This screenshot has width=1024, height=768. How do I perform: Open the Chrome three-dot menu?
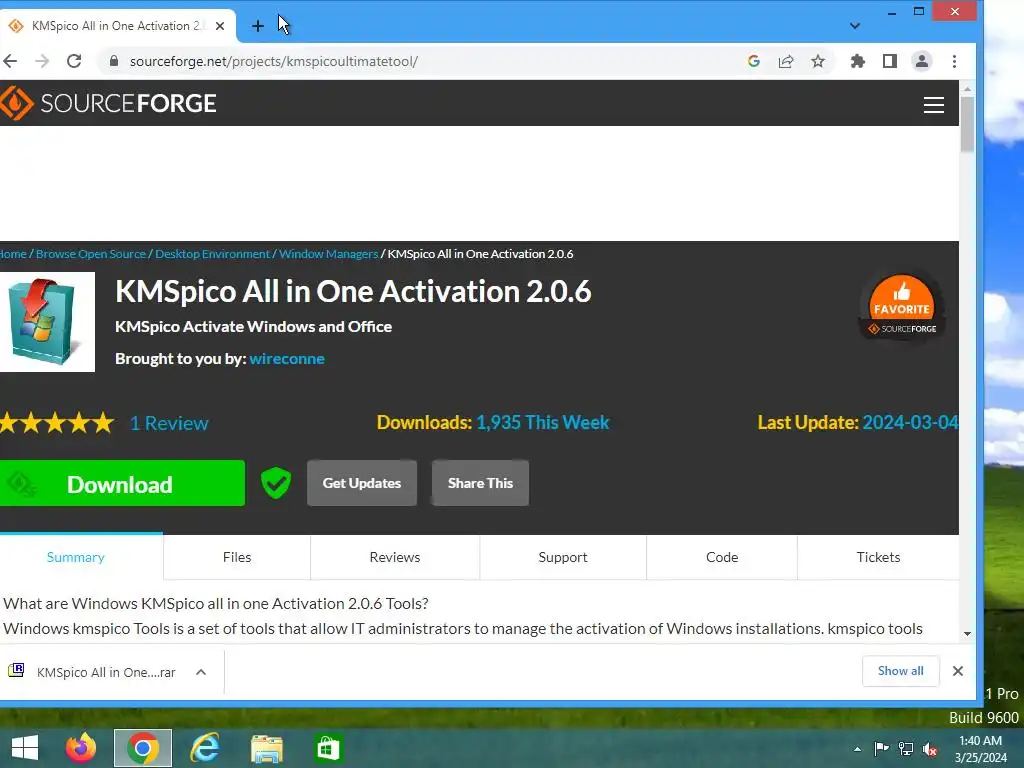[954, 61]
